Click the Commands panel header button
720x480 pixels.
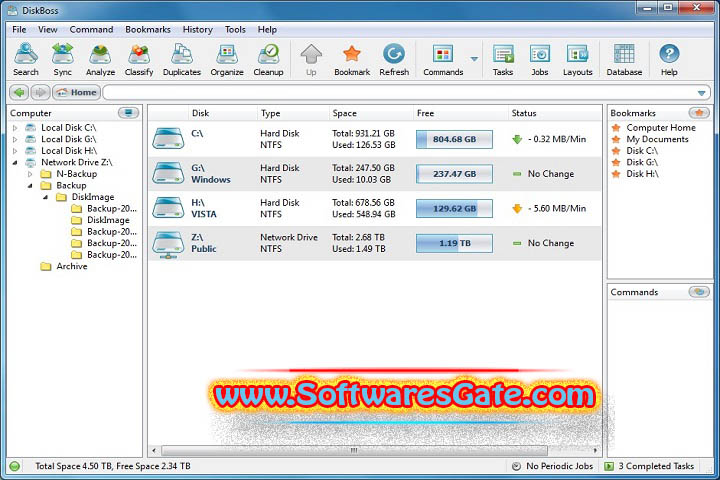699,292
